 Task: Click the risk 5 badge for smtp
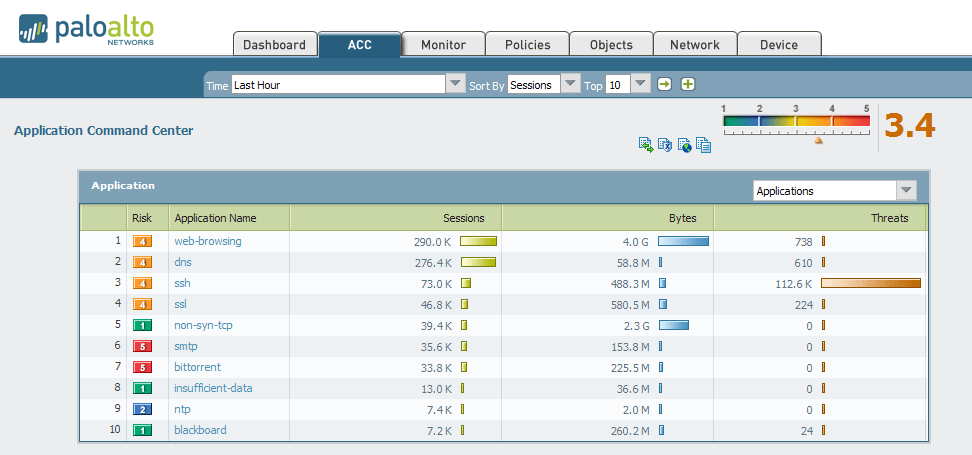(x=142, y=346)
